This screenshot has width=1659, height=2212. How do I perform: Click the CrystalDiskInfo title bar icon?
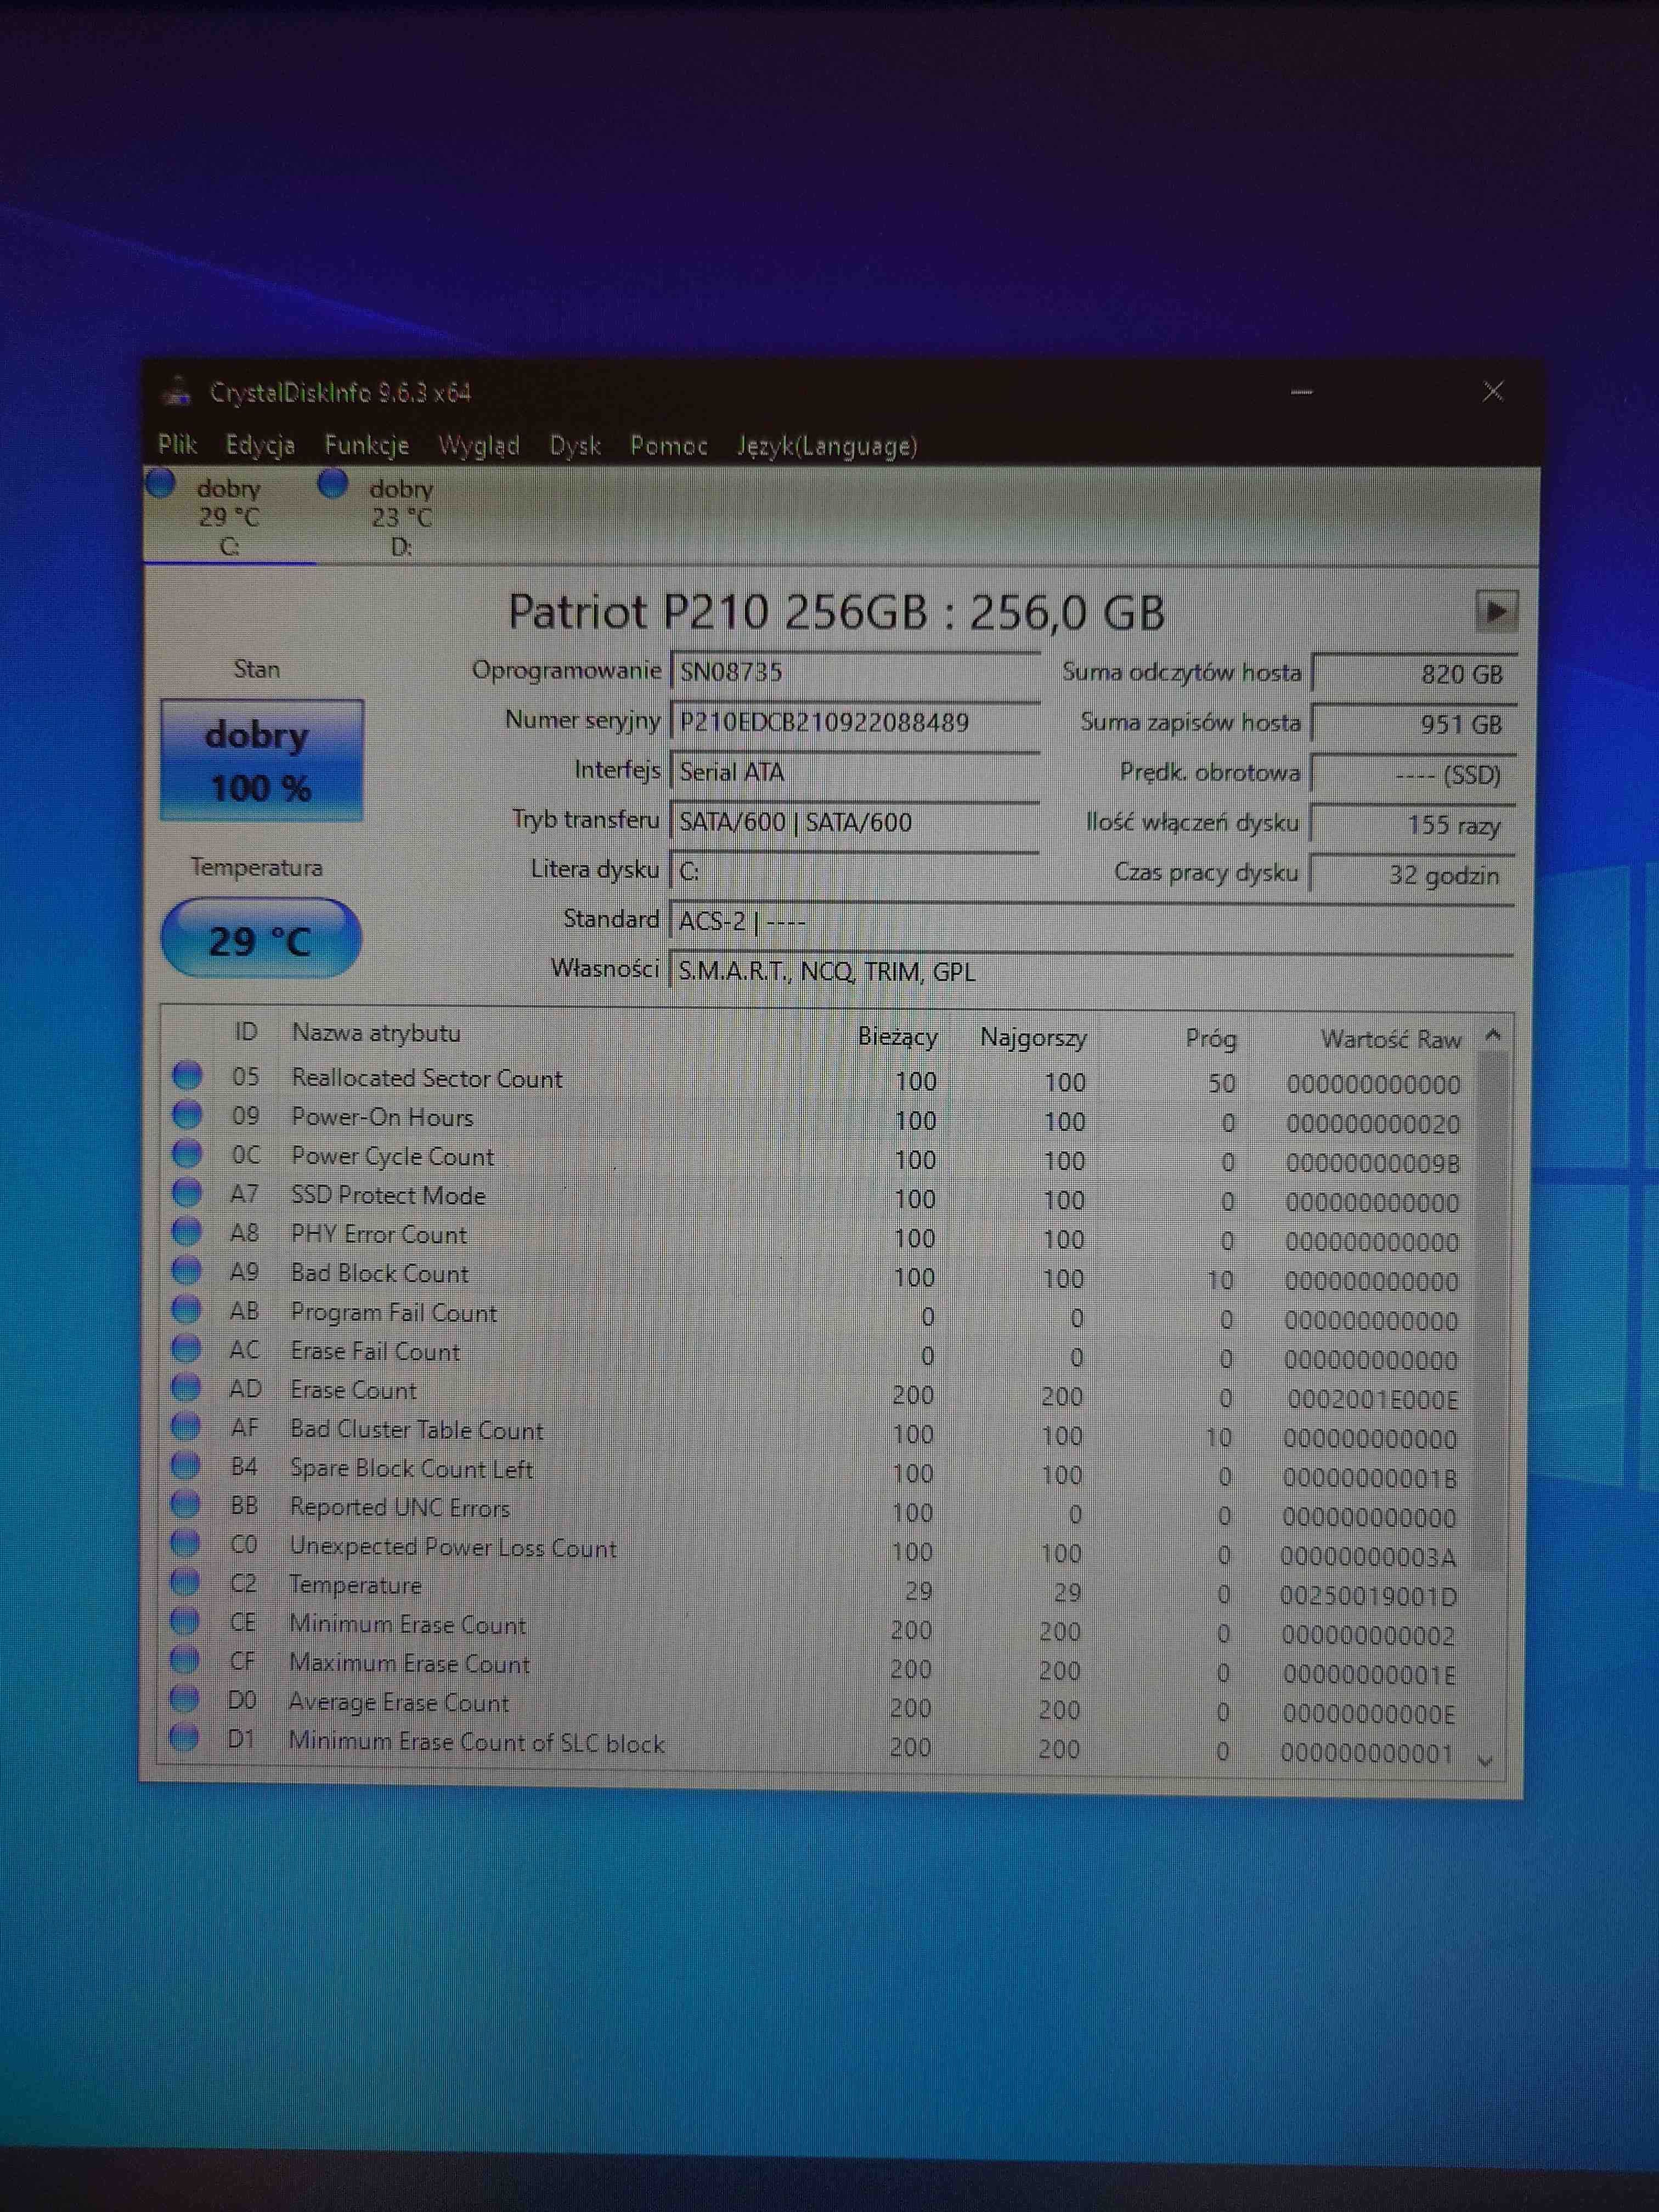pos(178,391)
